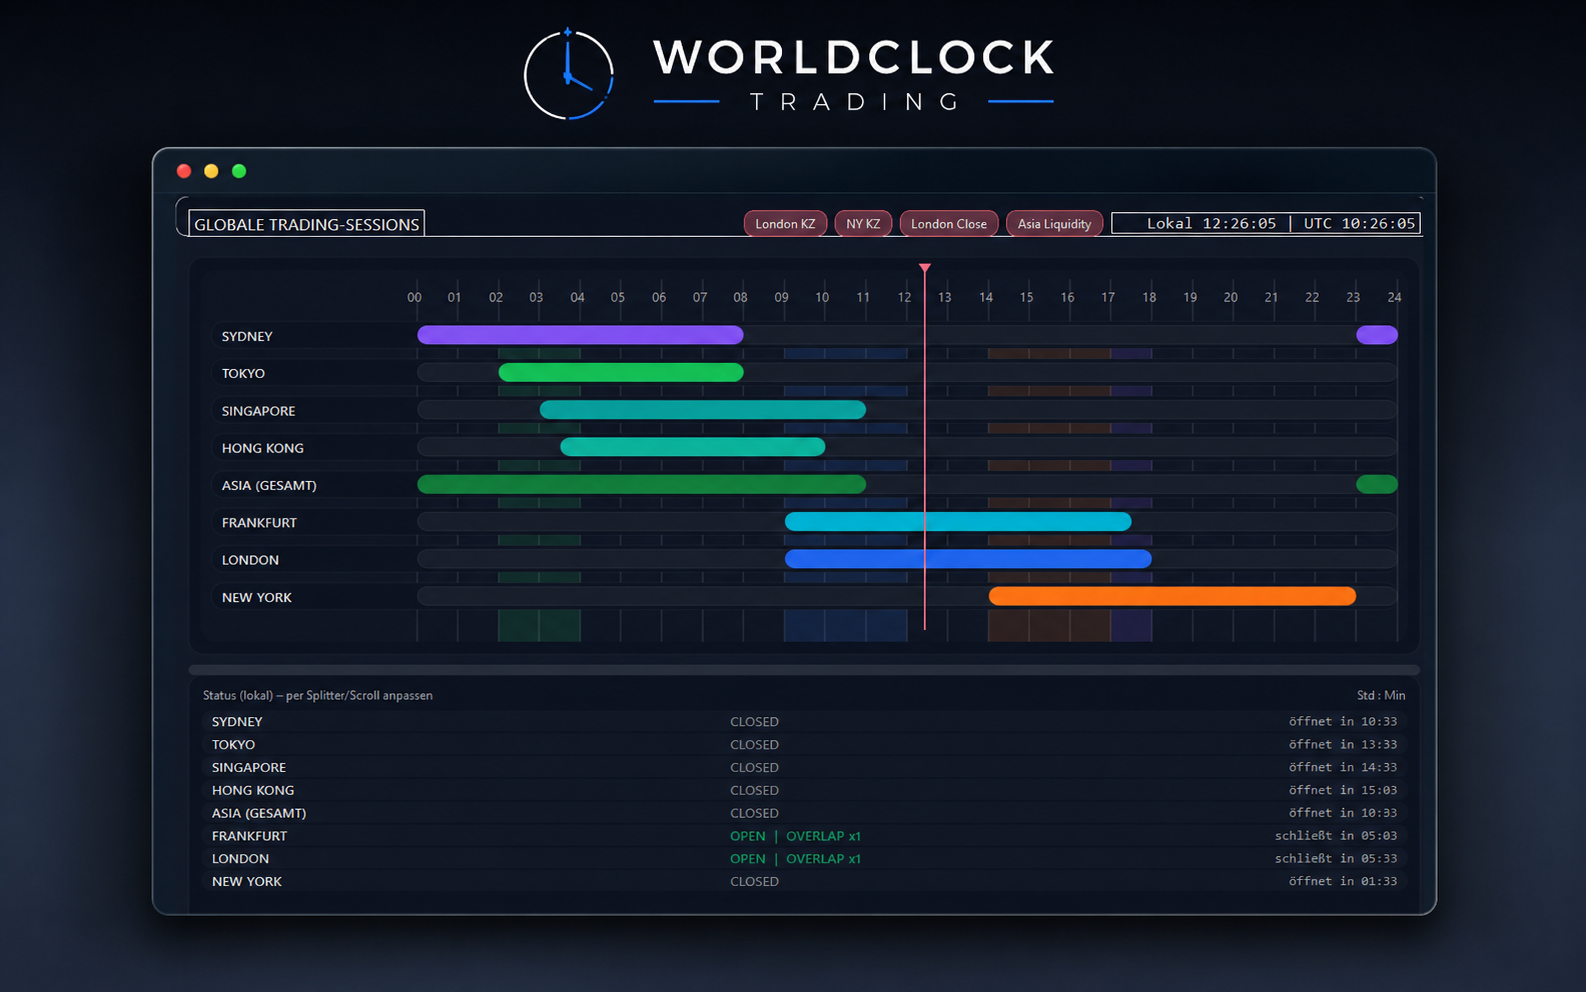The height and width of the screenshot is (992, 1586).
Task: Click the purple Sydney session bar
Action: point(580,335)
